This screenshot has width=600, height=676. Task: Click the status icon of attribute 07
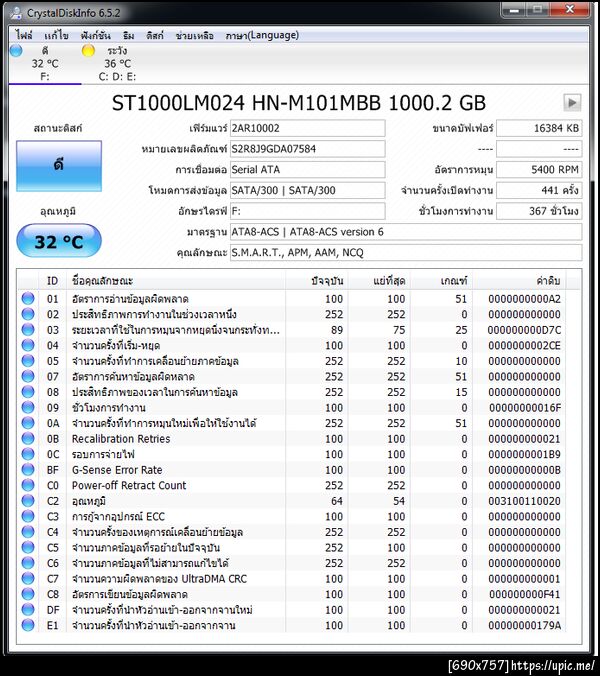28,376
